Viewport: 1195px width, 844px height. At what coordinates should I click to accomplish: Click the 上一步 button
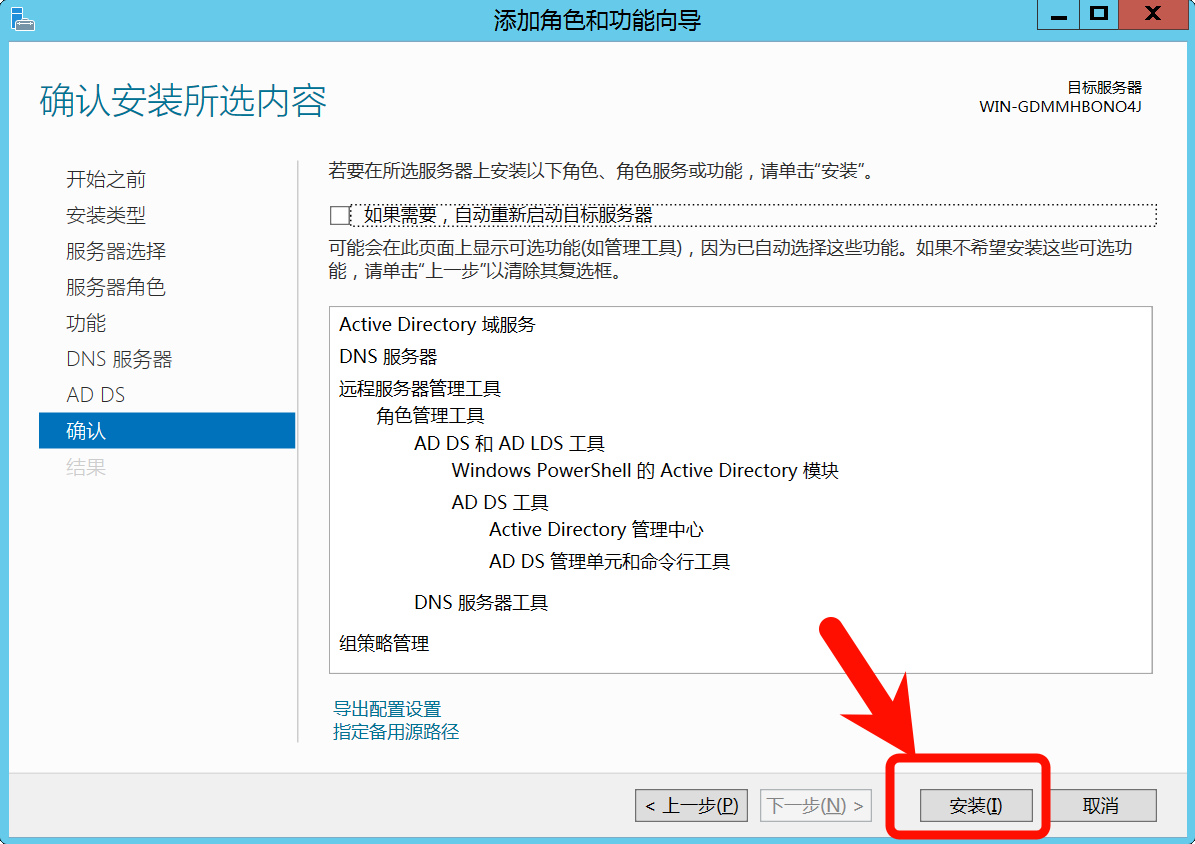click(x=691, y=806)
